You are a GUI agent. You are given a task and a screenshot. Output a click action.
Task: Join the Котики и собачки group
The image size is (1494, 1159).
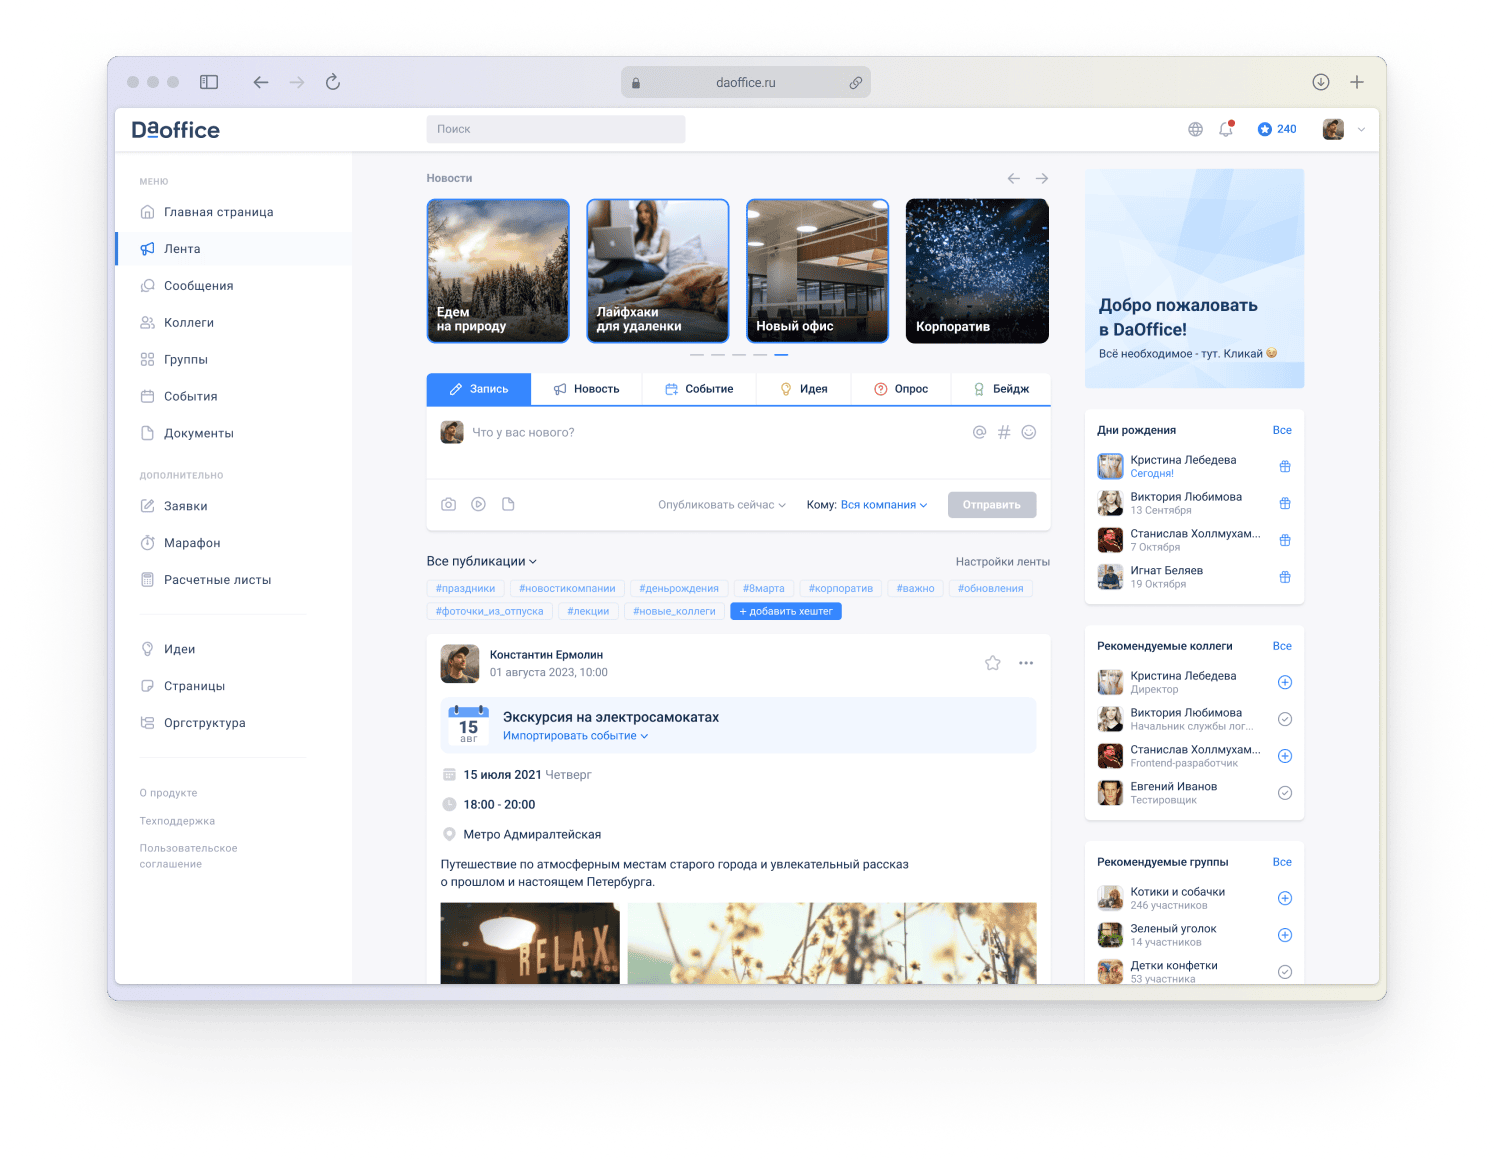tap(1285, 898)
